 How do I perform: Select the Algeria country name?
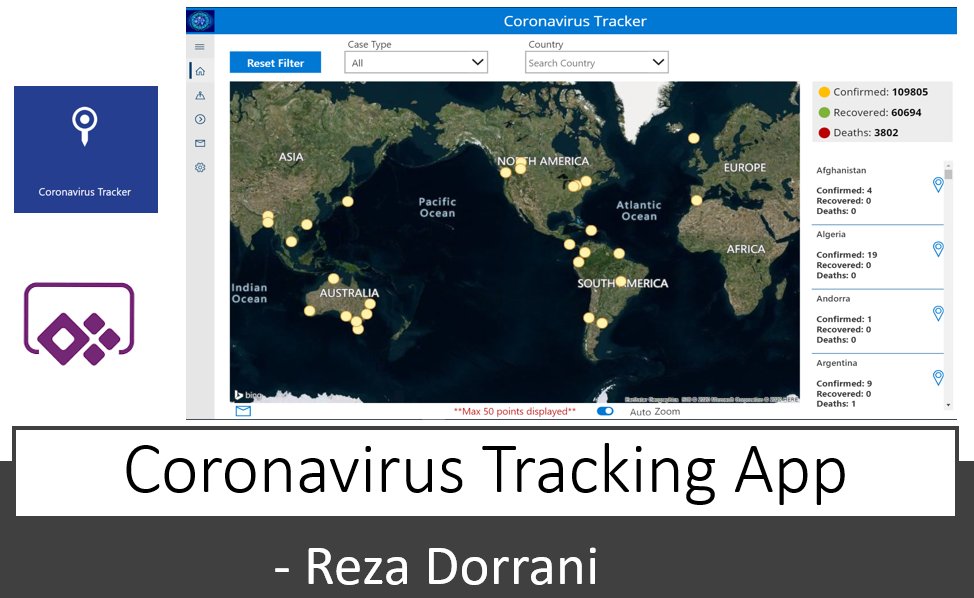point(831,234)
